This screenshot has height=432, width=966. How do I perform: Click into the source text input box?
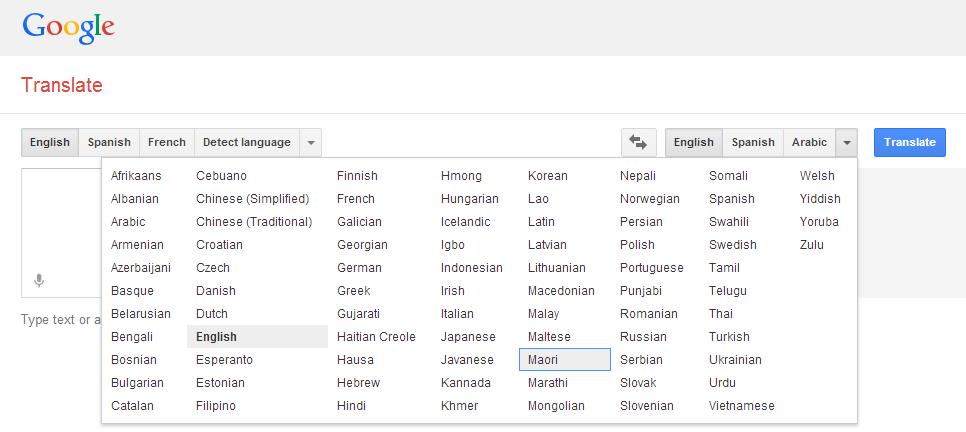61,233
